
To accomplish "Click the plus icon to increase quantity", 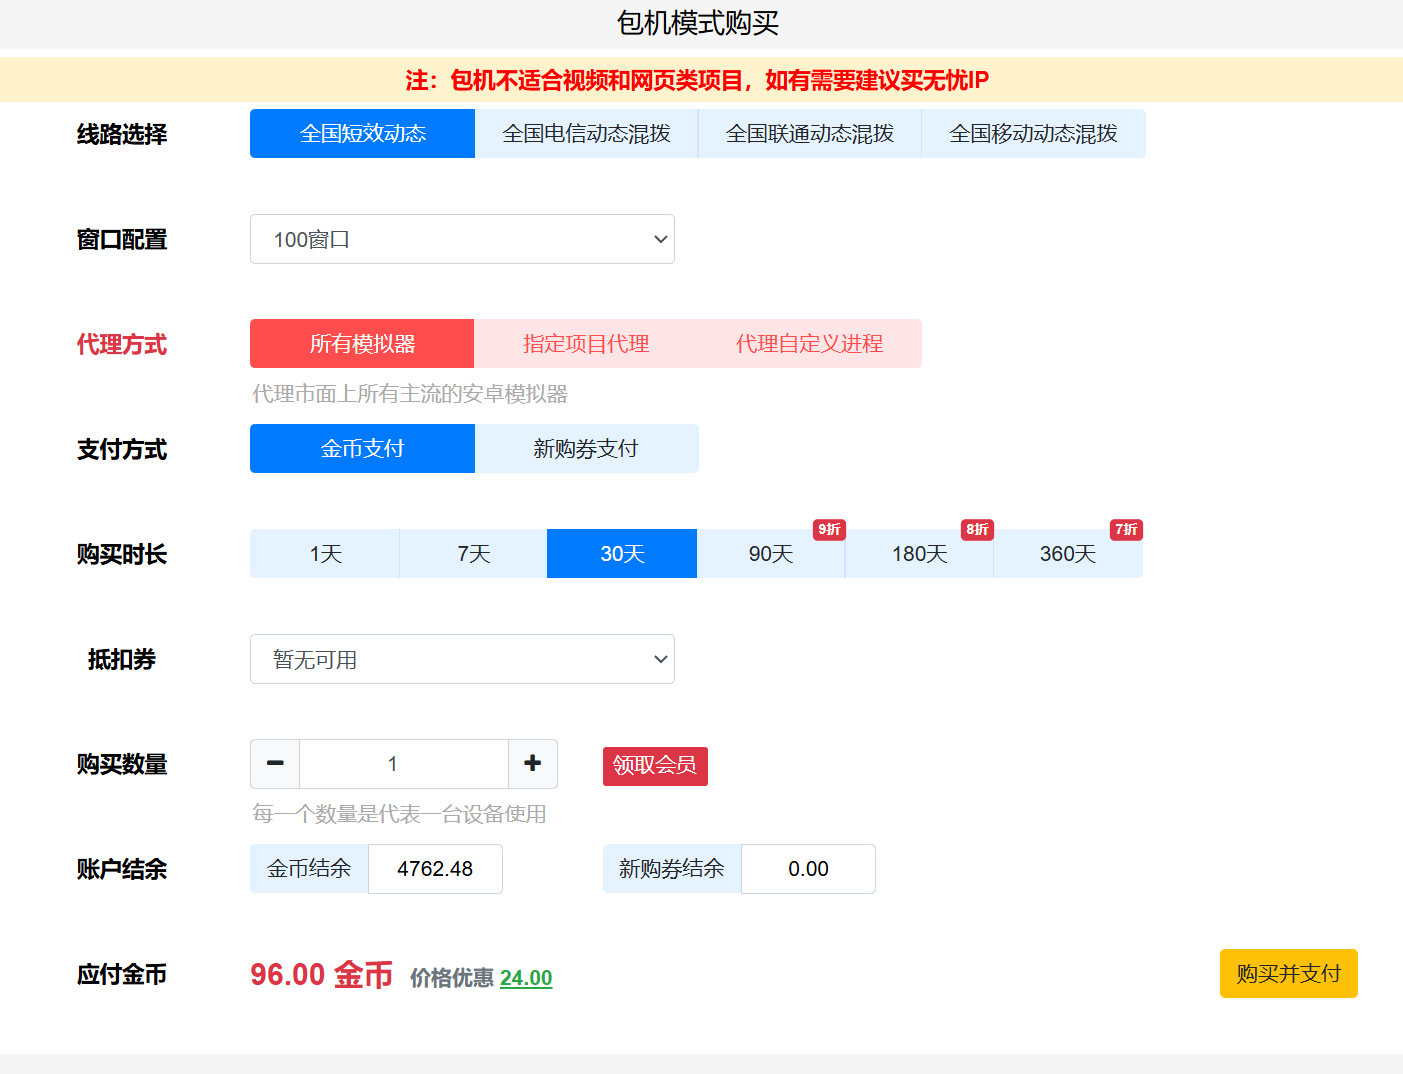I will coord(533,764).
